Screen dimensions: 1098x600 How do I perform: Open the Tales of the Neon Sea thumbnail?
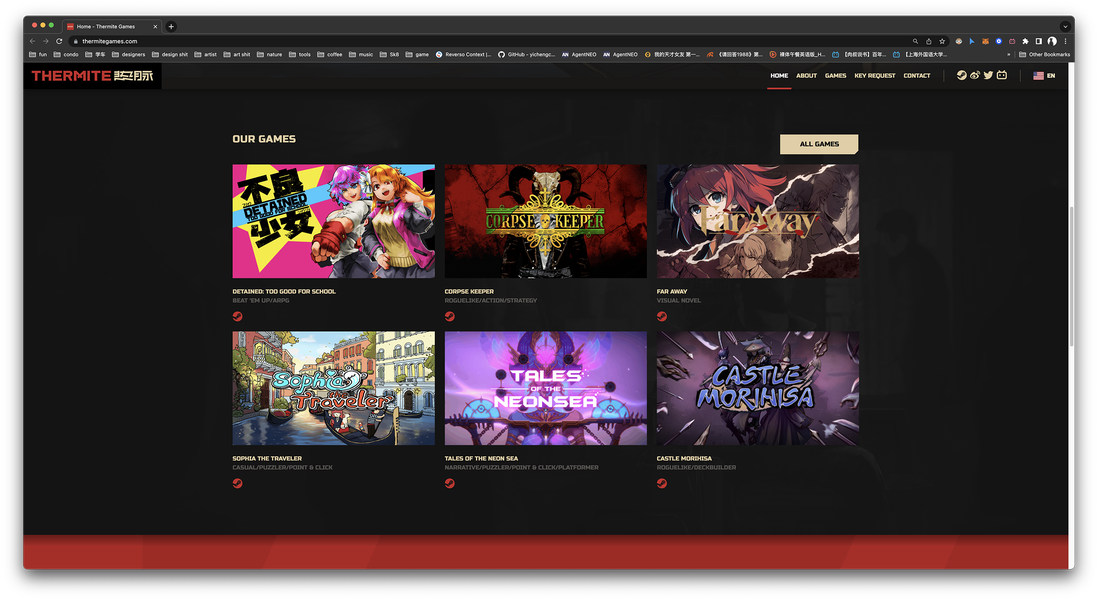point(545,388)
